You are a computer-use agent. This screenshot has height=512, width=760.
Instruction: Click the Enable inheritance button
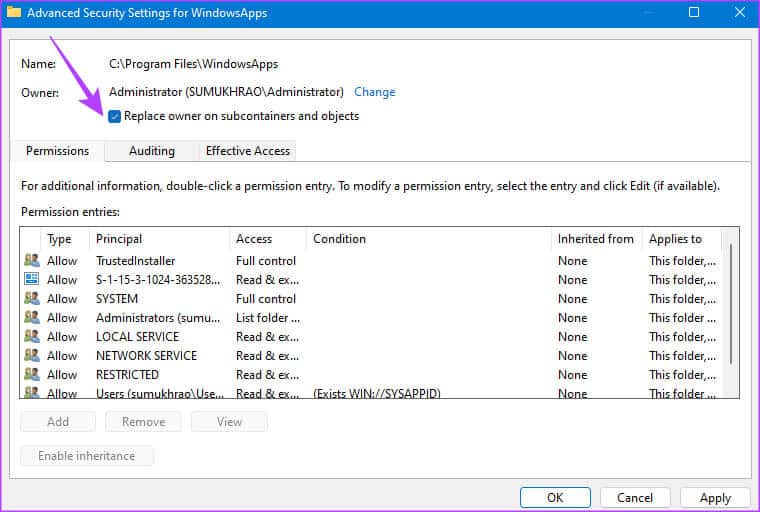(x=87, y=456)
